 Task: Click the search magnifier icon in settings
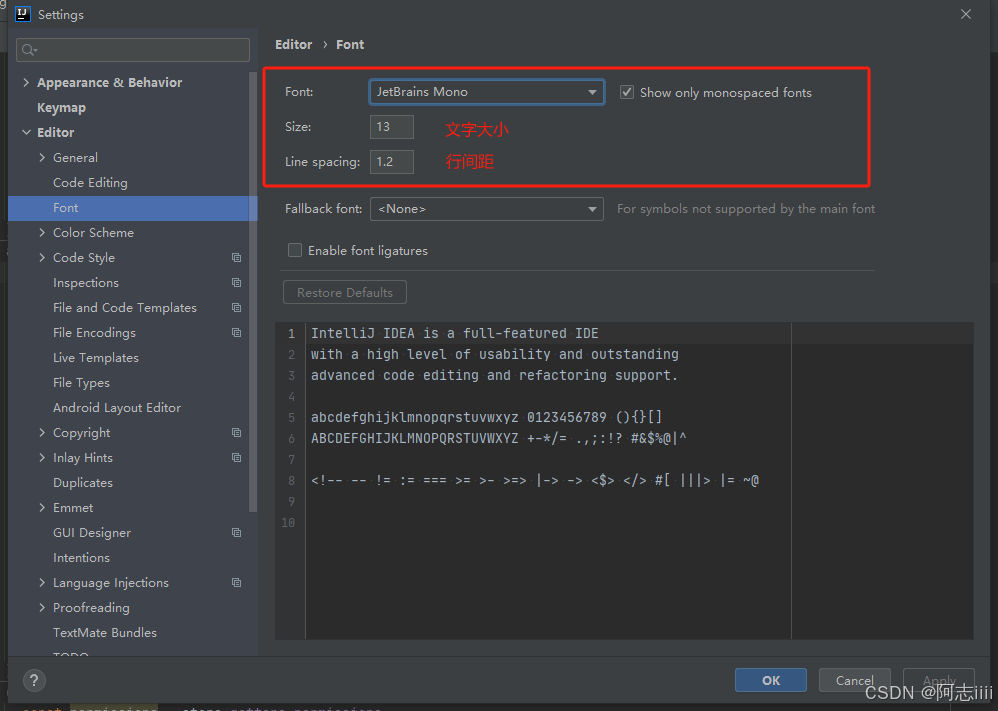[x=29, y=50]
